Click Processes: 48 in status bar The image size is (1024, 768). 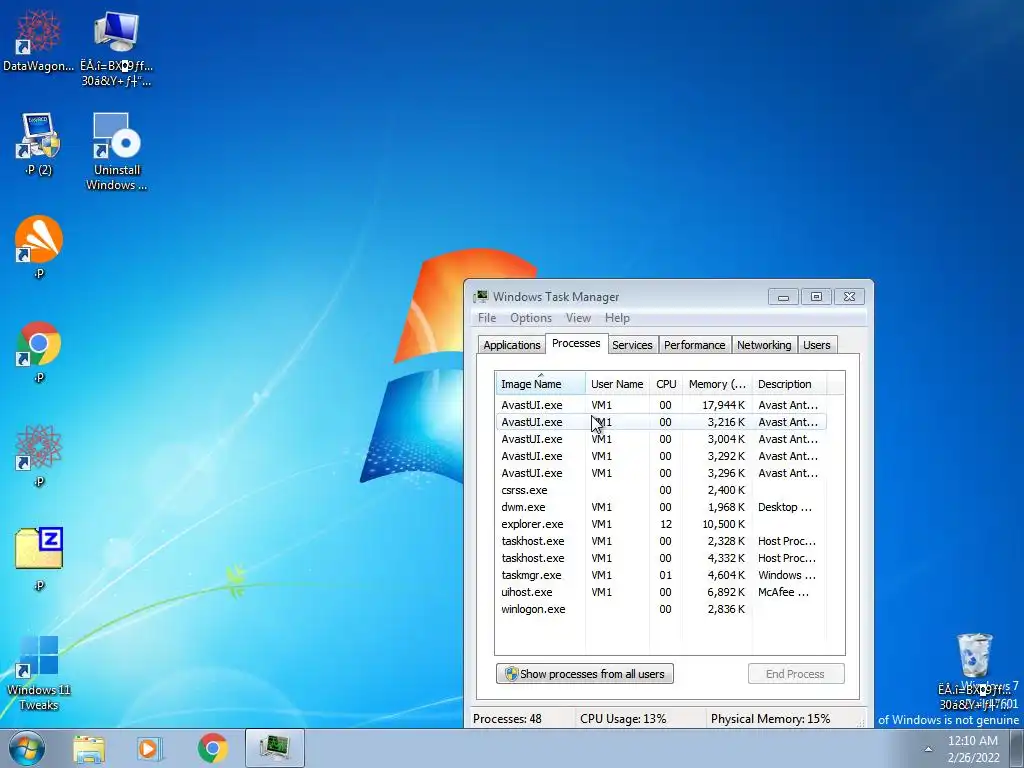507,718
